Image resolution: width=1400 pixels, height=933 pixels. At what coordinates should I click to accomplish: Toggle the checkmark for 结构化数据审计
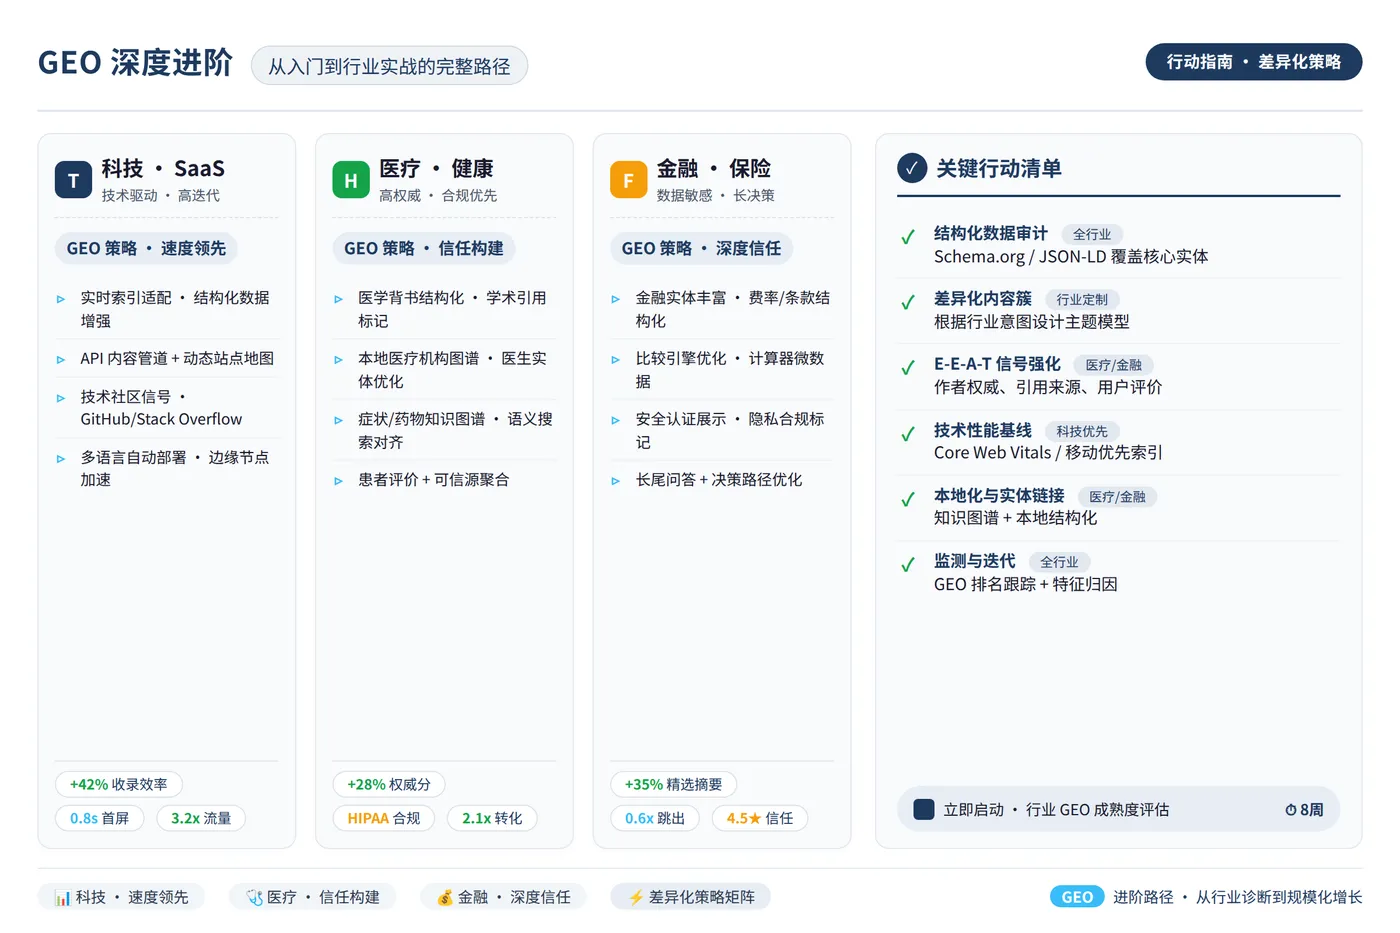[x=908, y=237]
